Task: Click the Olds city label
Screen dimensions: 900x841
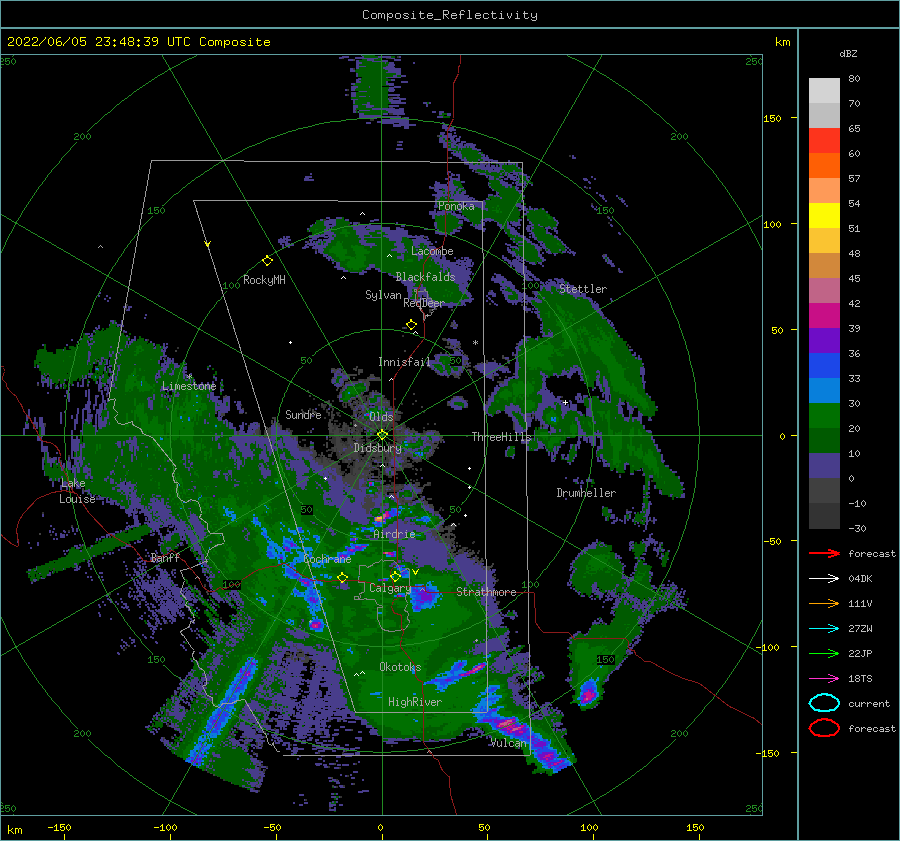Action: [x=381, y=416]
